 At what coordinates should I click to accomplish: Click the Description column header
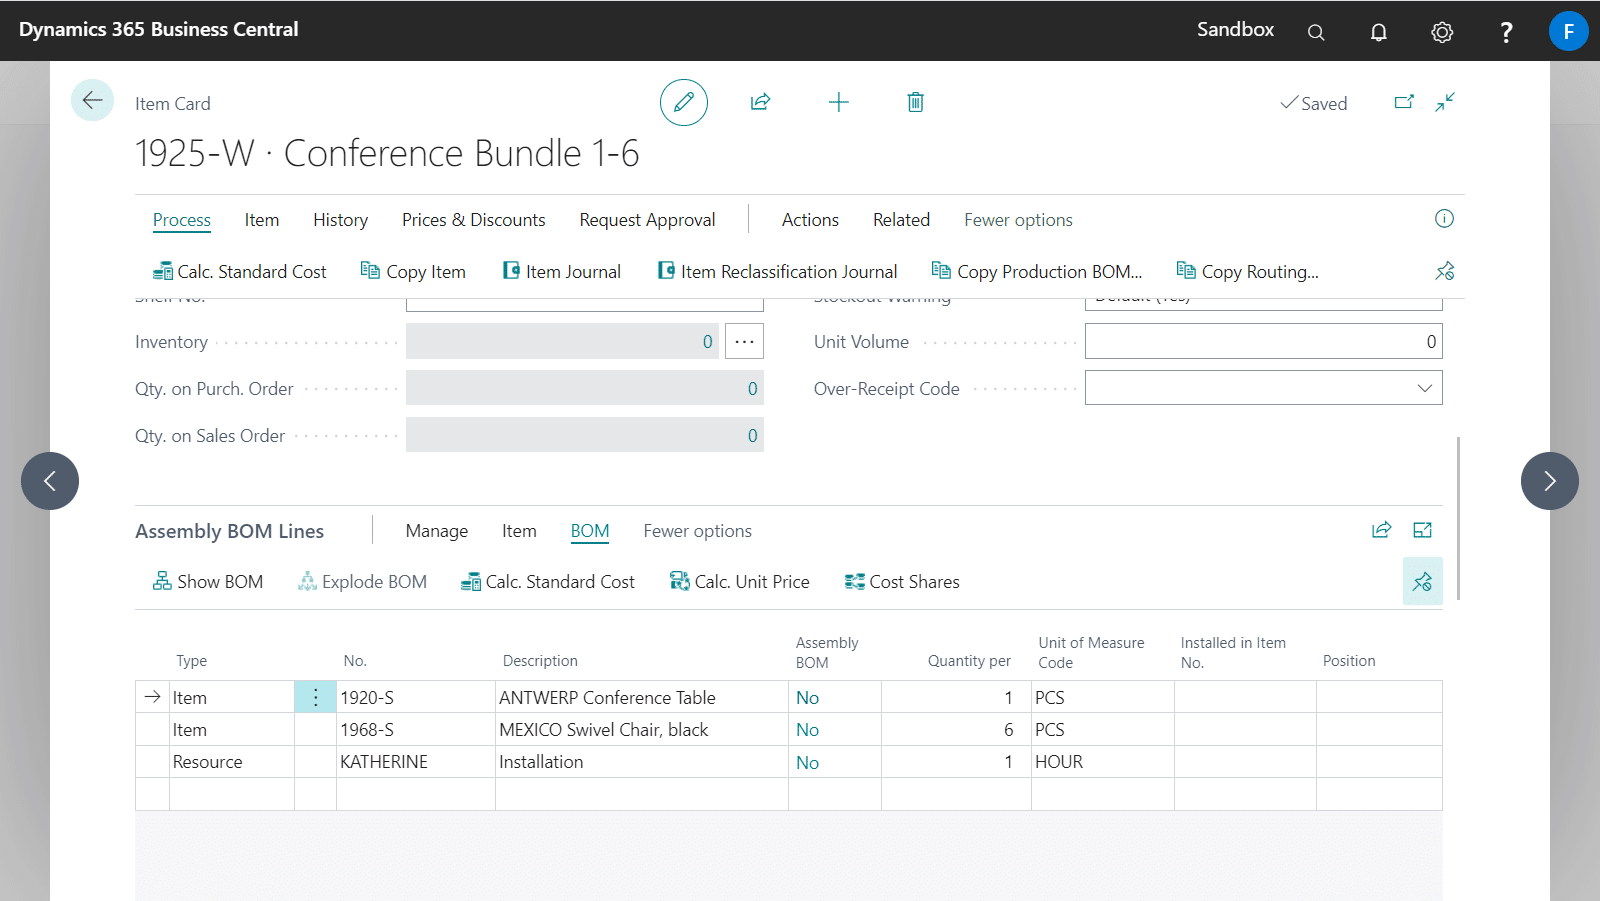(540, 661)
